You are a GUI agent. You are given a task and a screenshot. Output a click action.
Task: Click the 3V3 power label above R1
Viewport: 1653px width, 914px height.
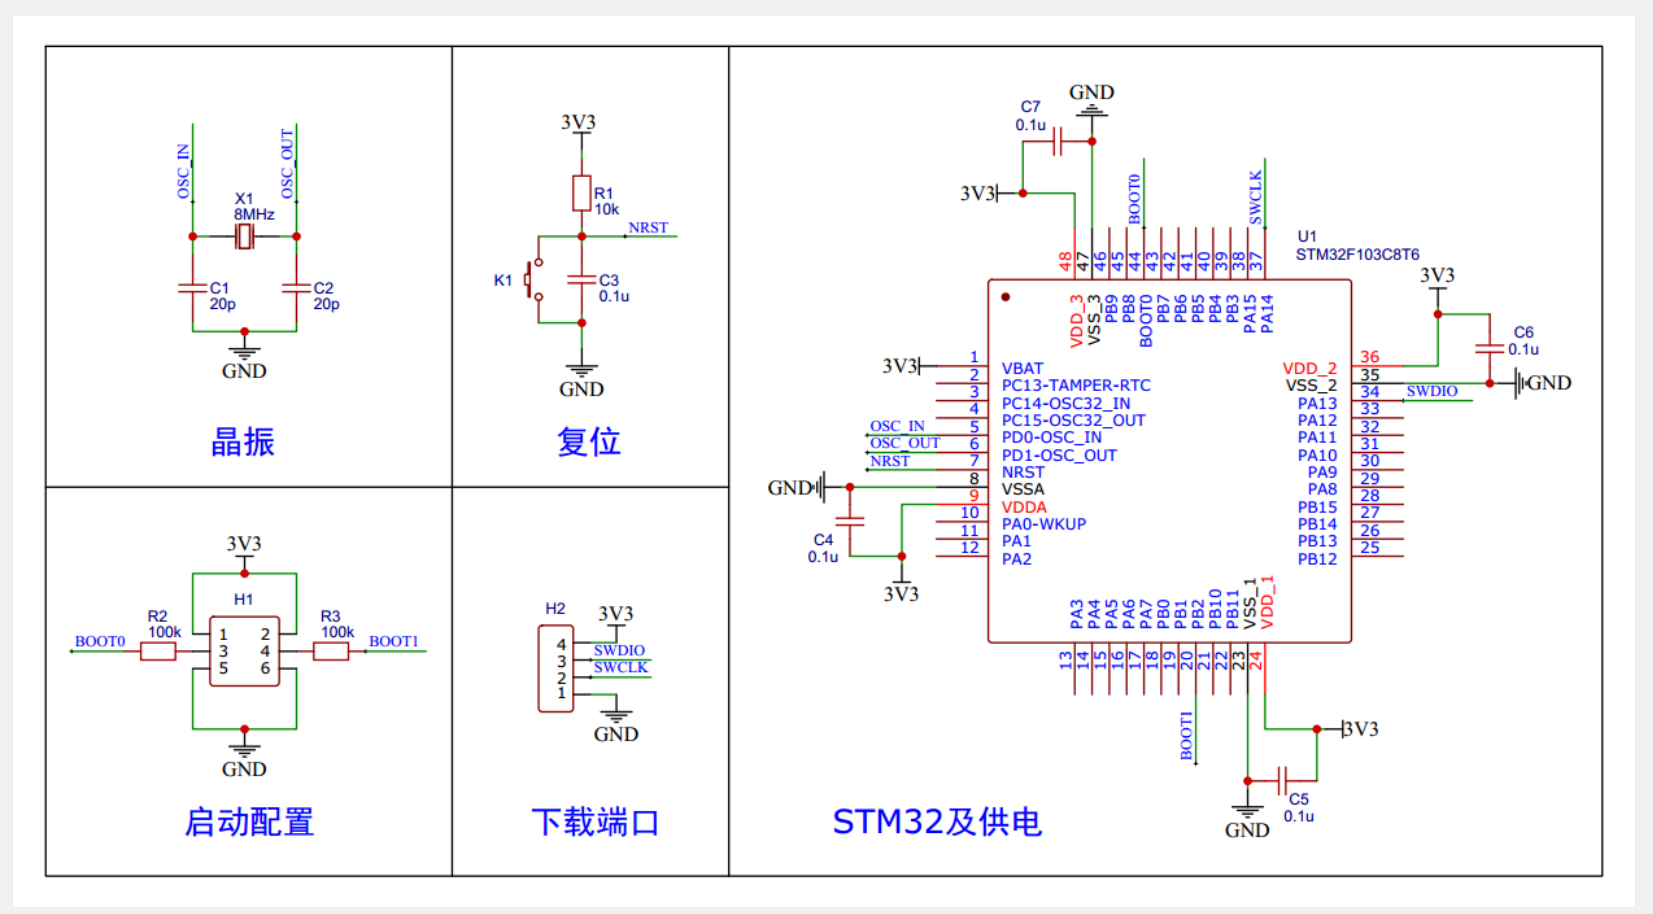(x=579, y=123)
